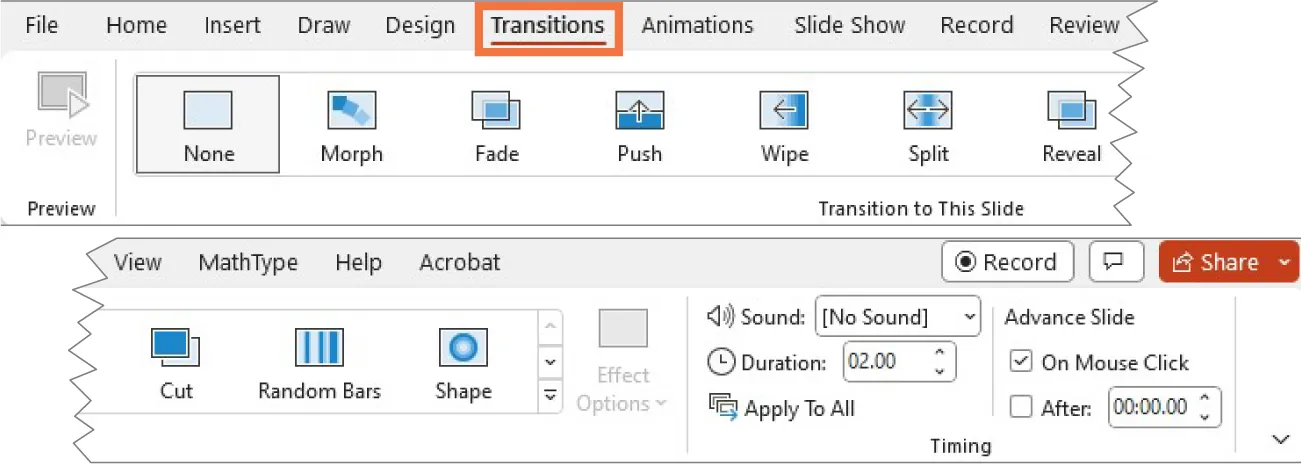This screenshot has width=1301, height=464.
Task: Pick the Reveal transition
Action: coord(1071,125)
